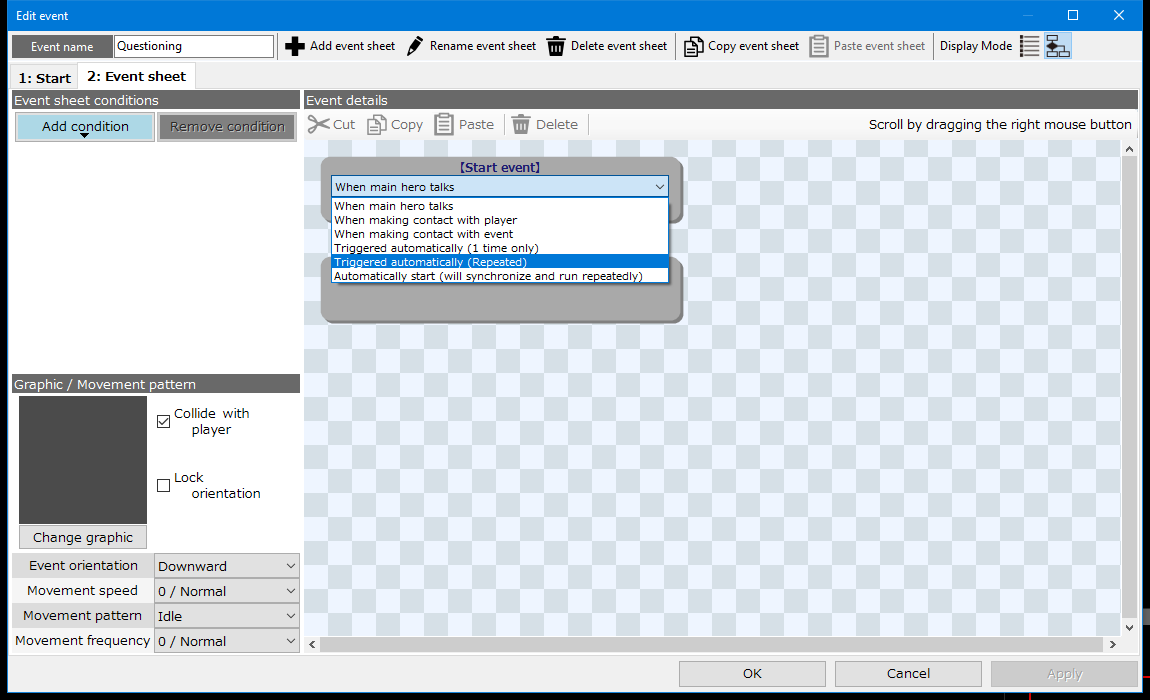The height and width of the screenshot is (700, 1150).
Task: Open the Movement speed dropdown
Action: [x=227, y=591]
